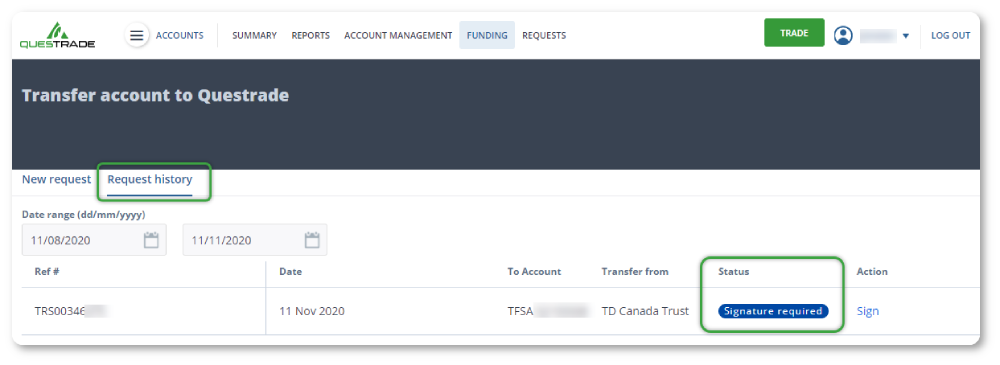This screenshot has width=1000, height=365.
Task: Click the 11 Nov 2020 date cell
Action: pyautogui.click(x=312, y=311)
